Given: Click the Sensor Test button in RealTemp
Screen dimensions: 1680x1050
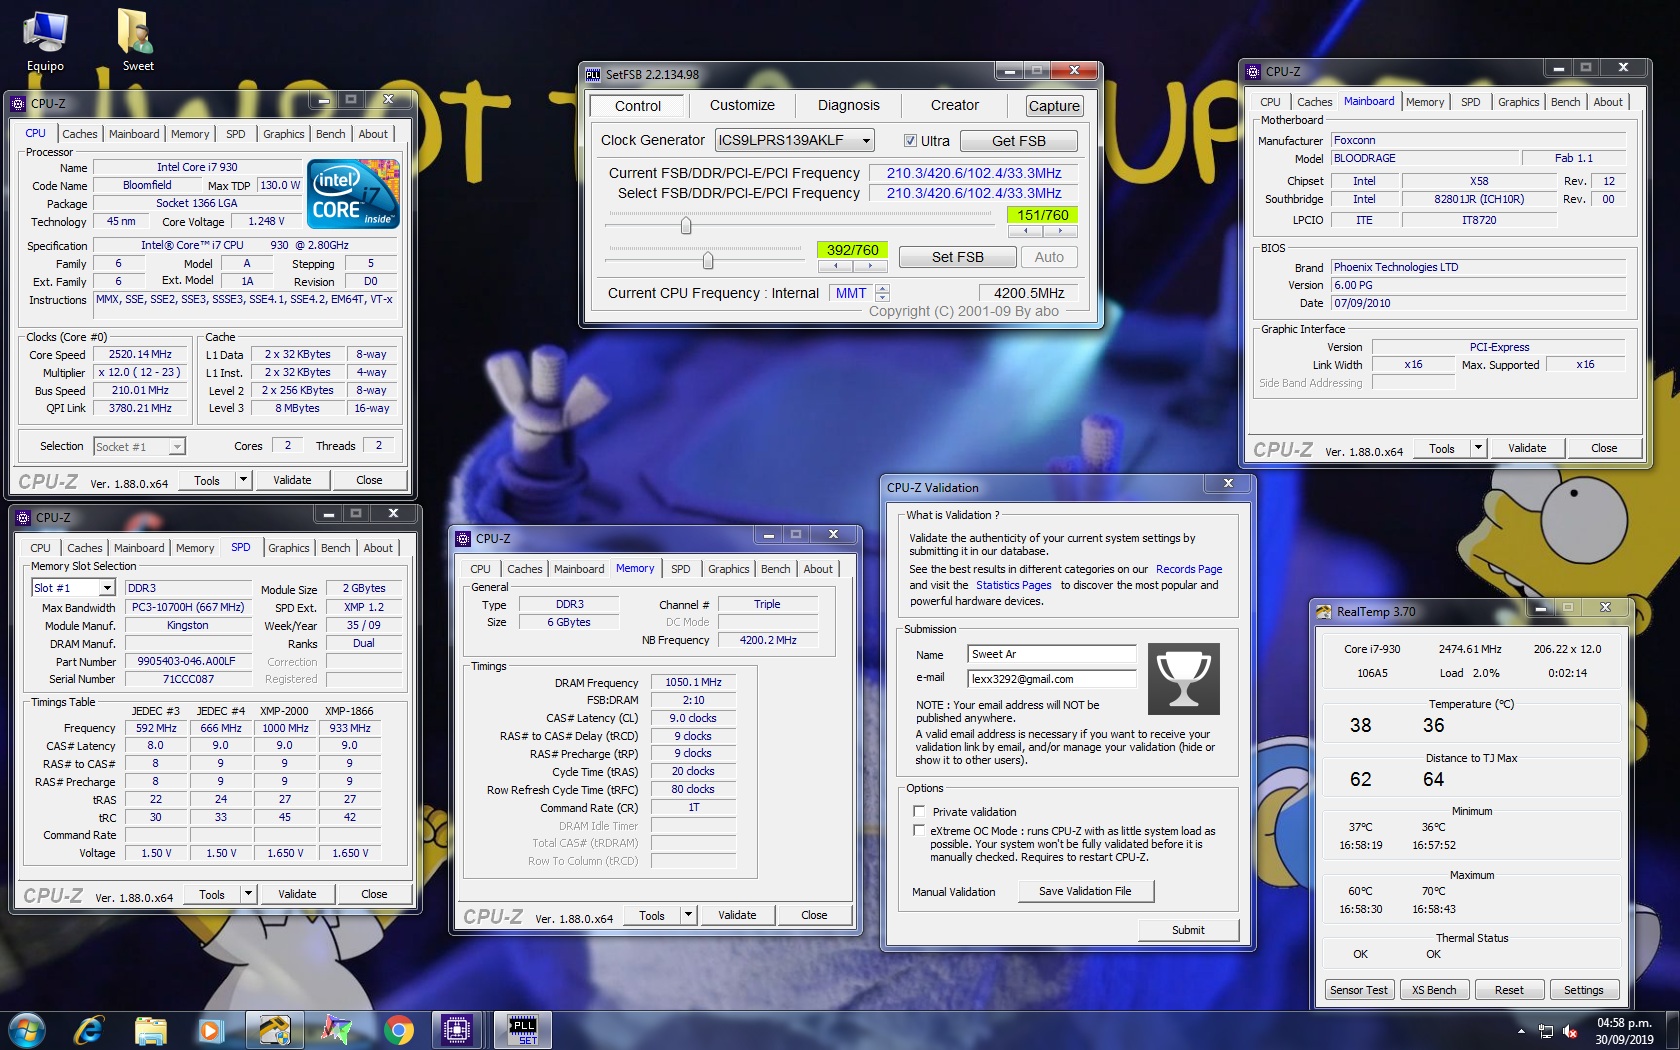Looking at the screenshot, I should pyautogui.click(x=1358, y=990).
